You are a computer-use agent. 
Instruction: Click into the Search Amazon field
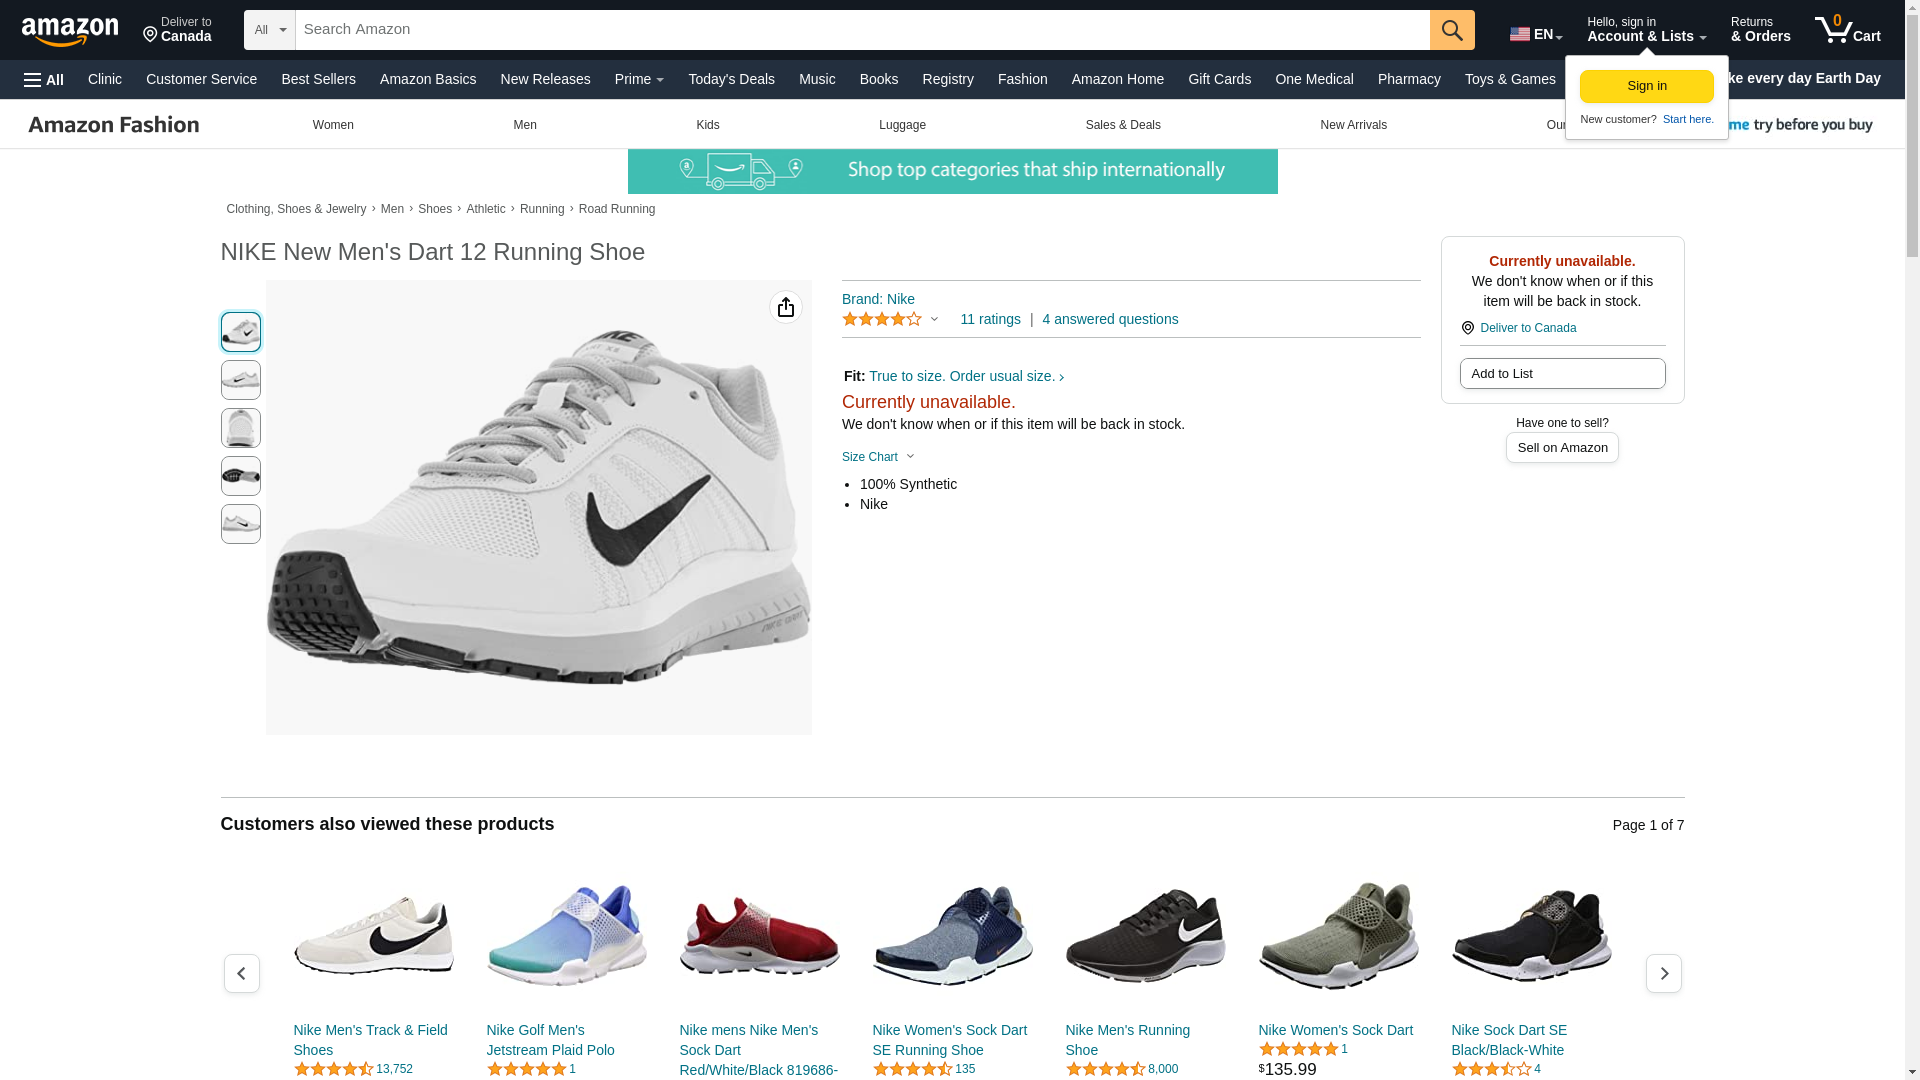[862, 30]
